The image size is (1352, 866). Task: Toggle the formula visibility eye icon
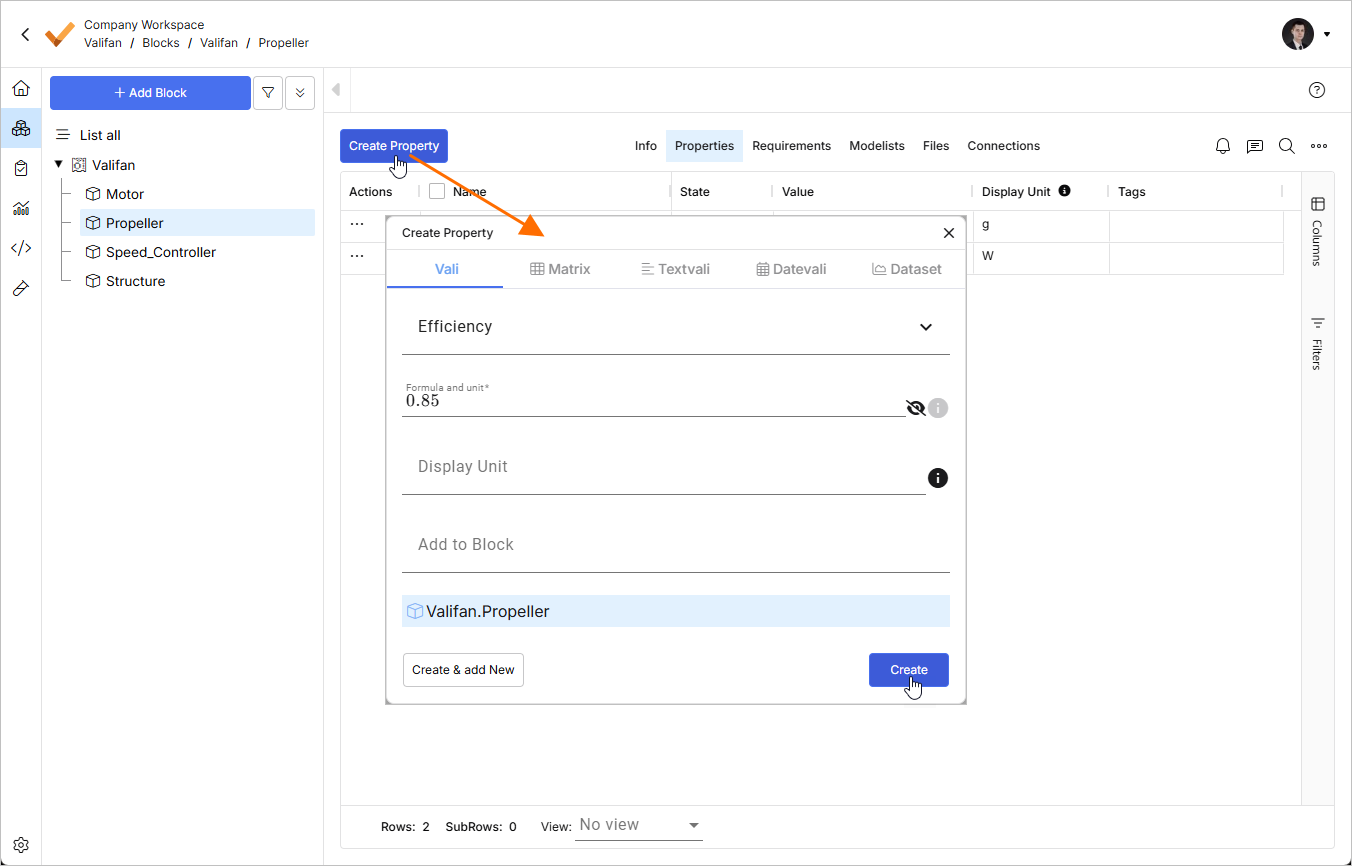click(915, 407)
